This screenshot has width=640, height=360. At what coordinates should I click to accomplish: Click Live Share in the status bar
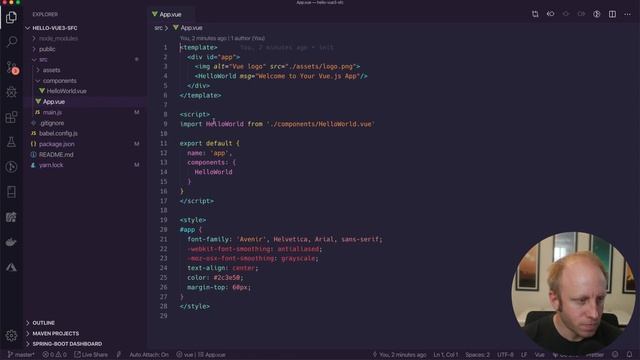click(x=91, y=355)
